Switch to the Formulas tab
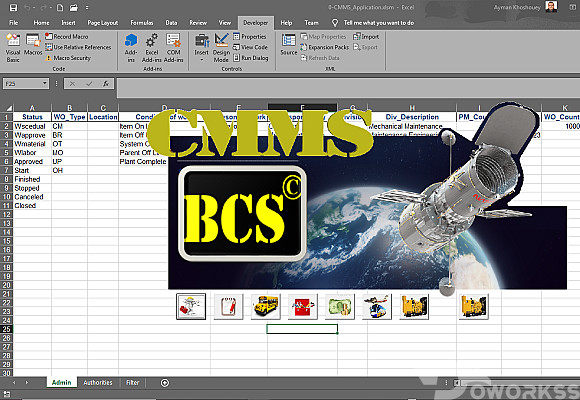Viewport: 580px width, 400px height. (142, 23)
